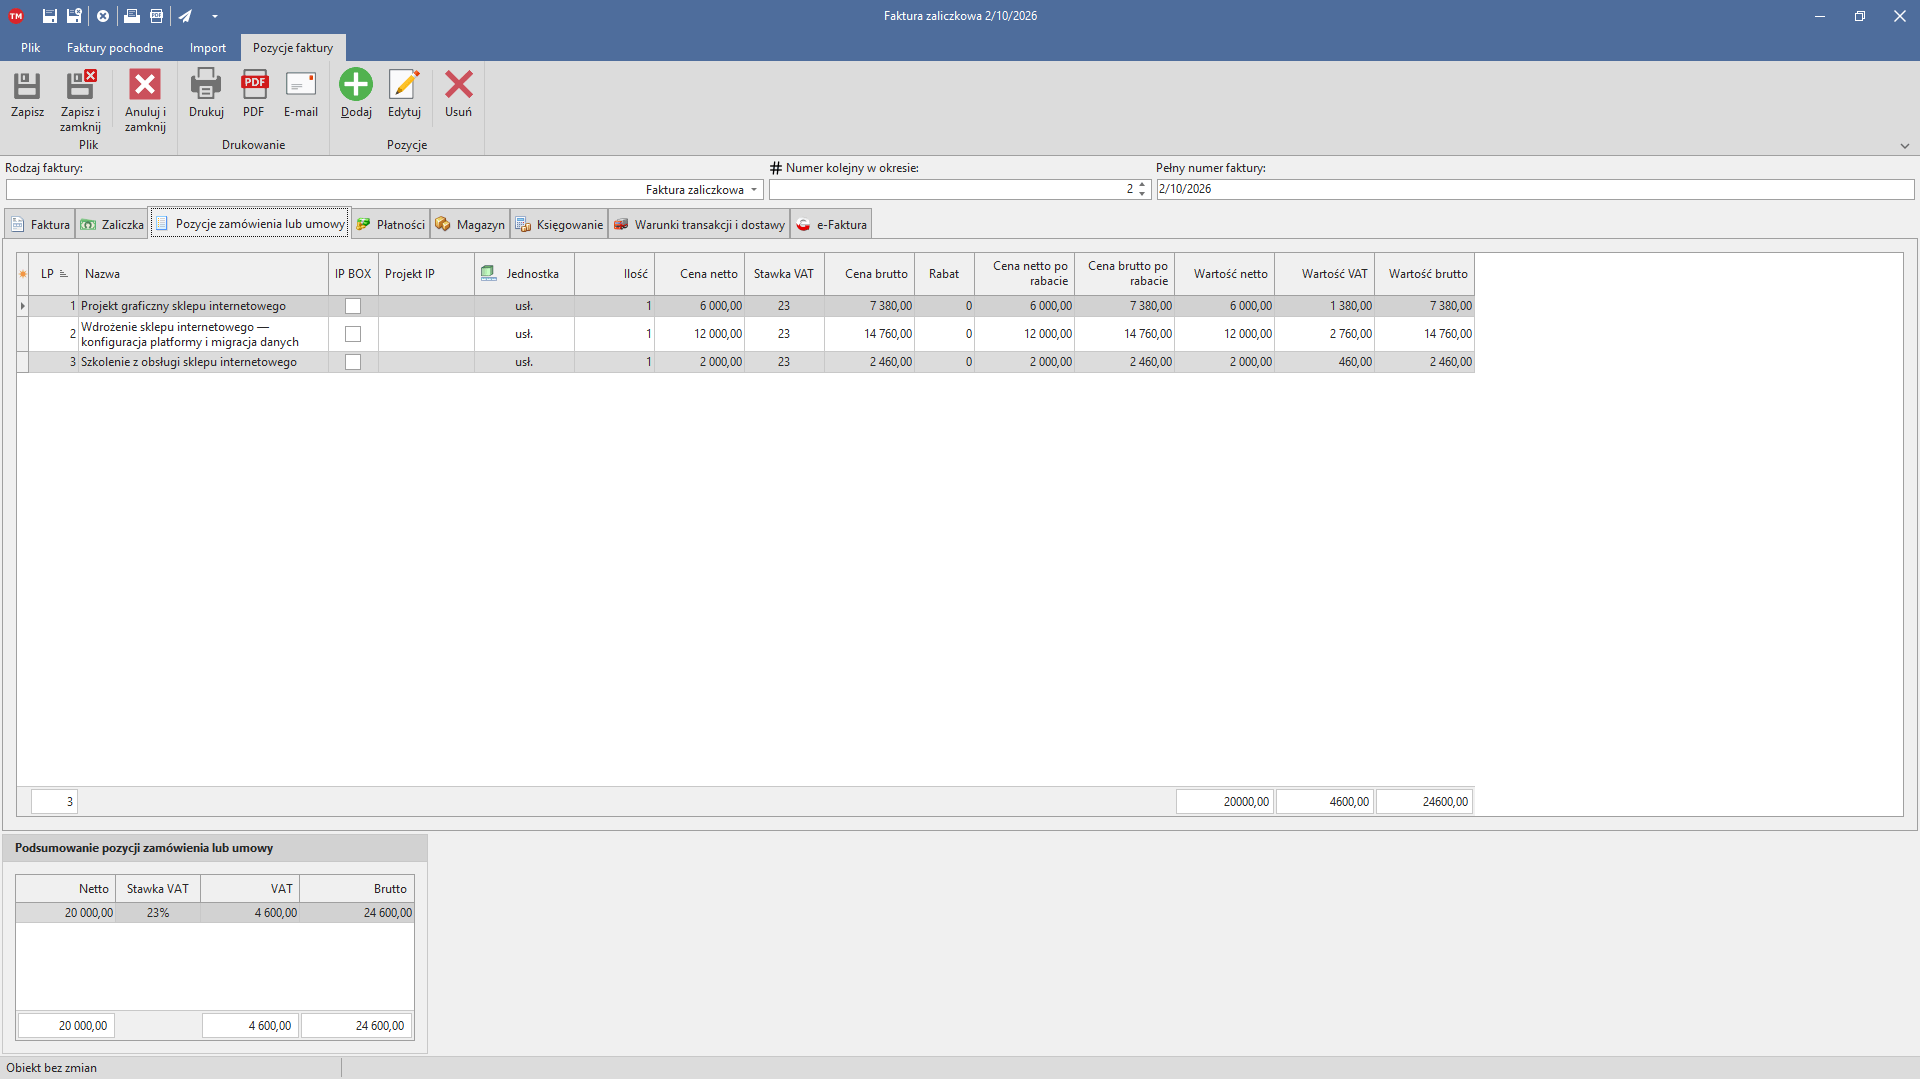Click the Stawka VAT column header in grid

pos(784,274)
